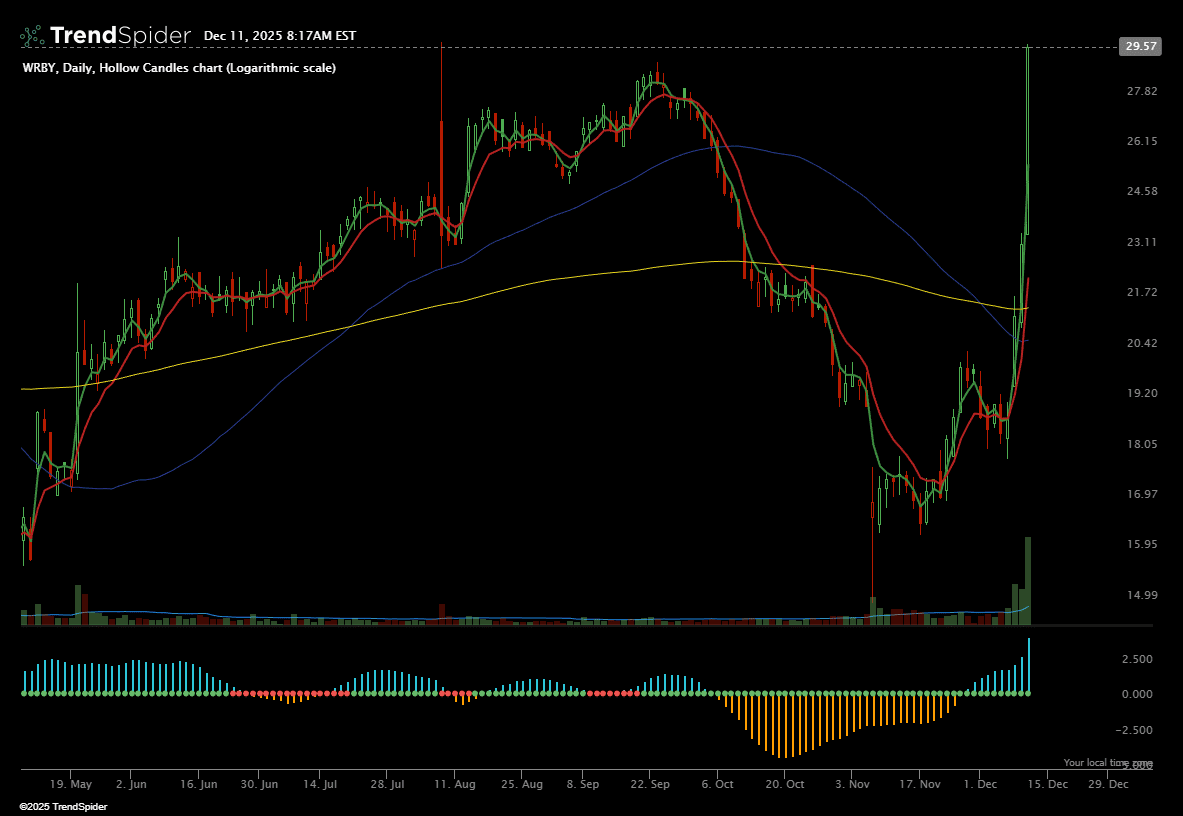The image size is (1183, 816).
Task: Select the WRBY Daily Hollow Candles title
Action: coord(179,68)
